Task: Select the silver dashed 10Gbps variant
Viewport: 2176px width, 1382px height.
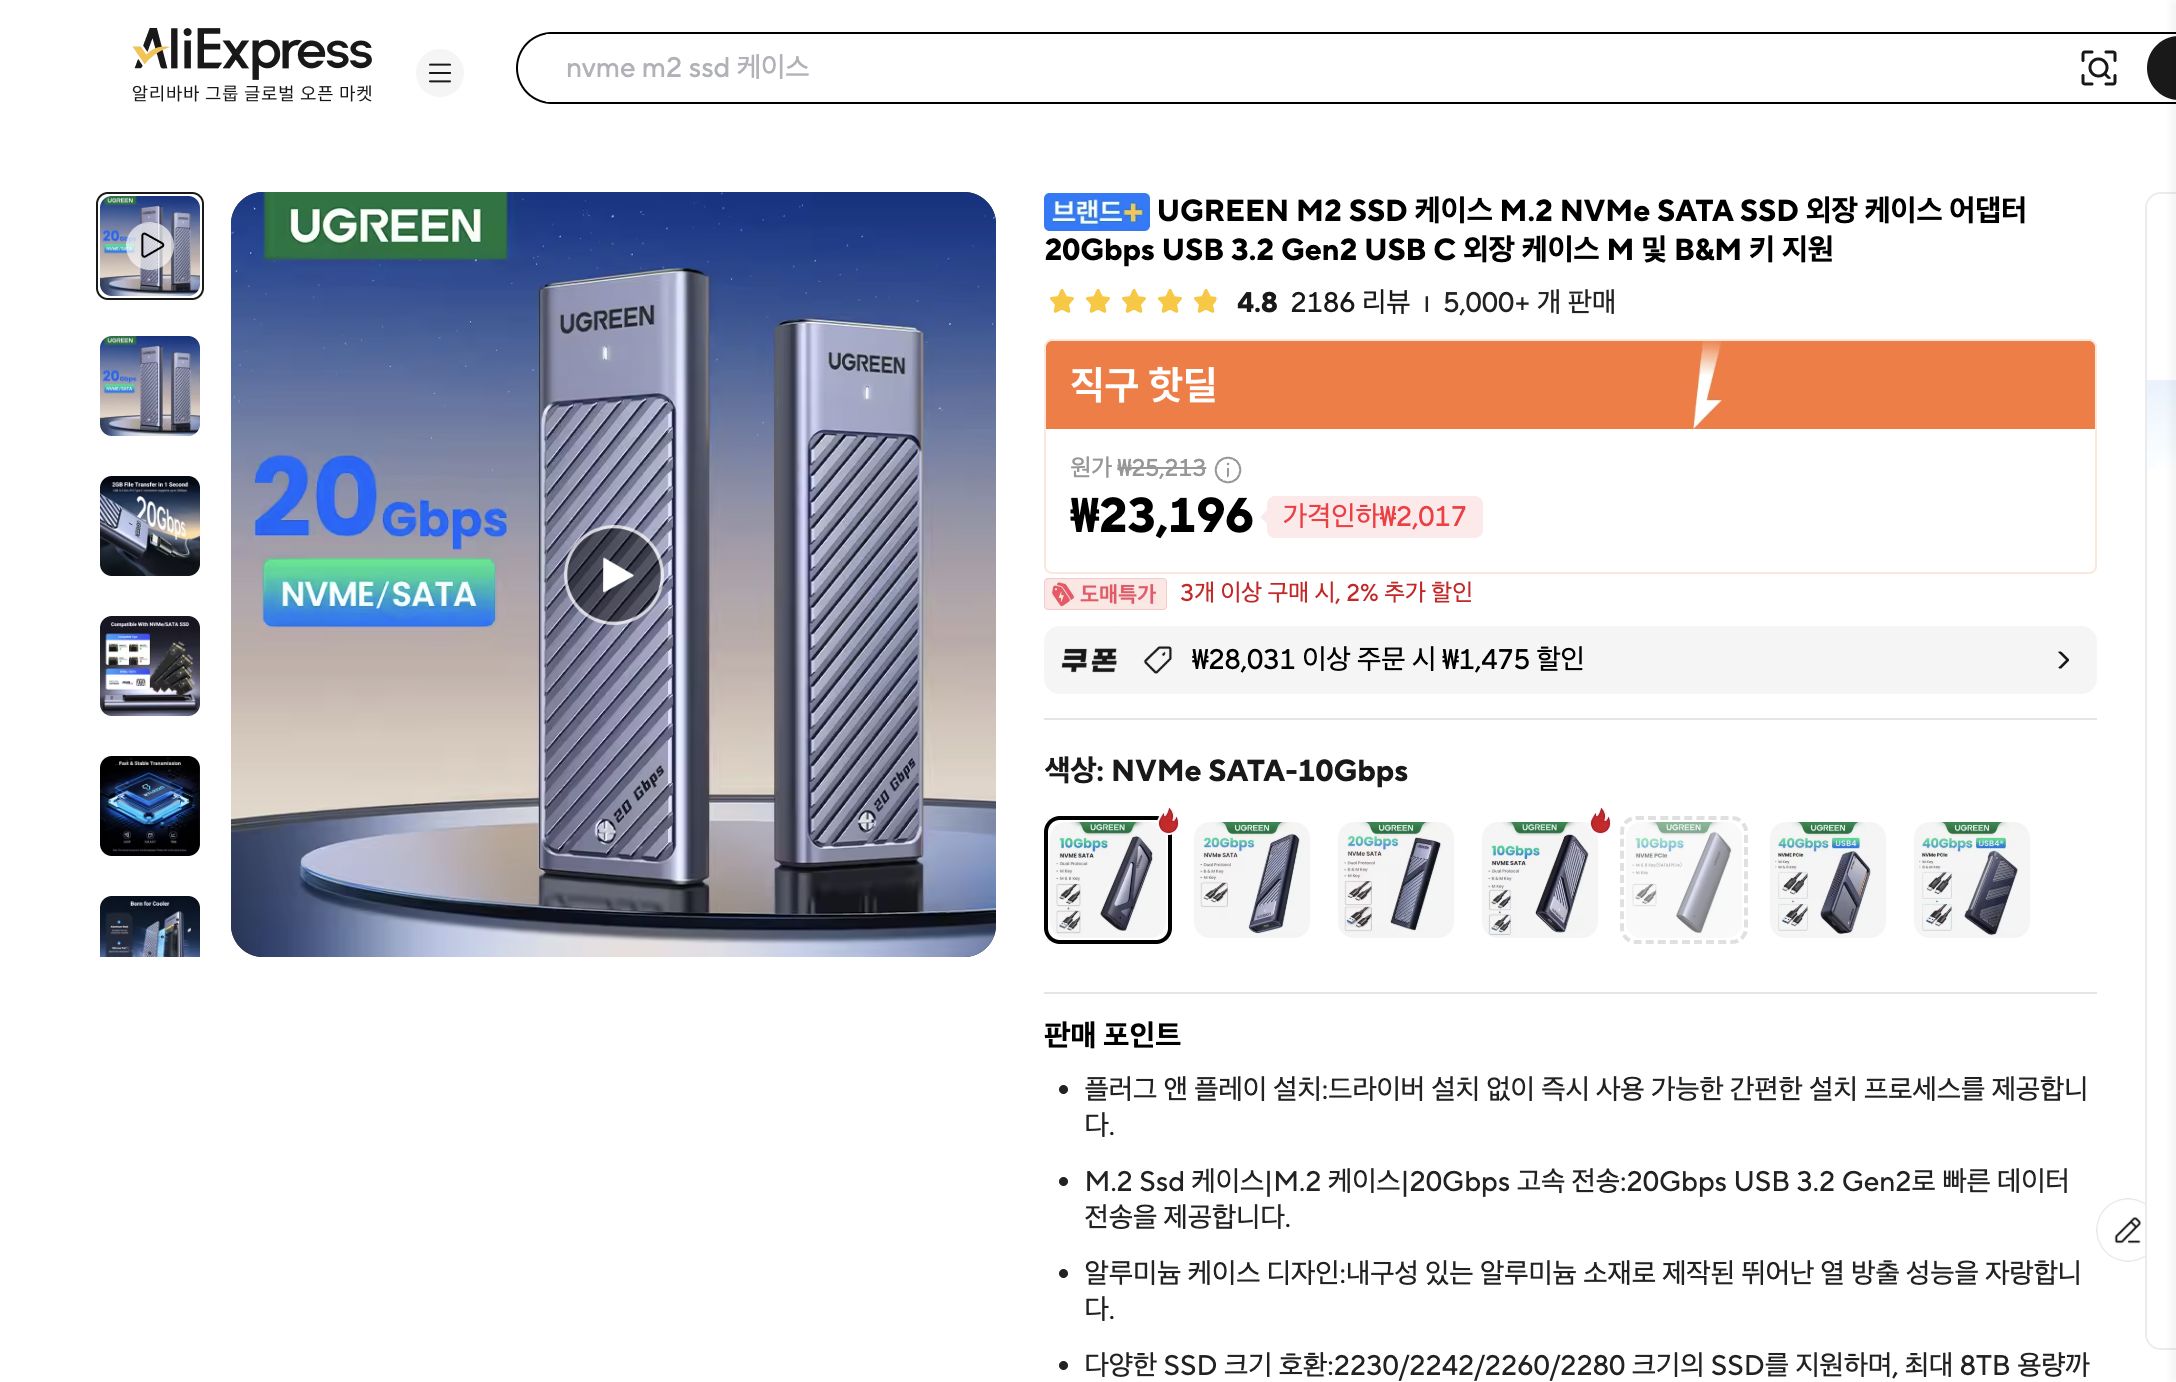Action: pos(1684,880)
